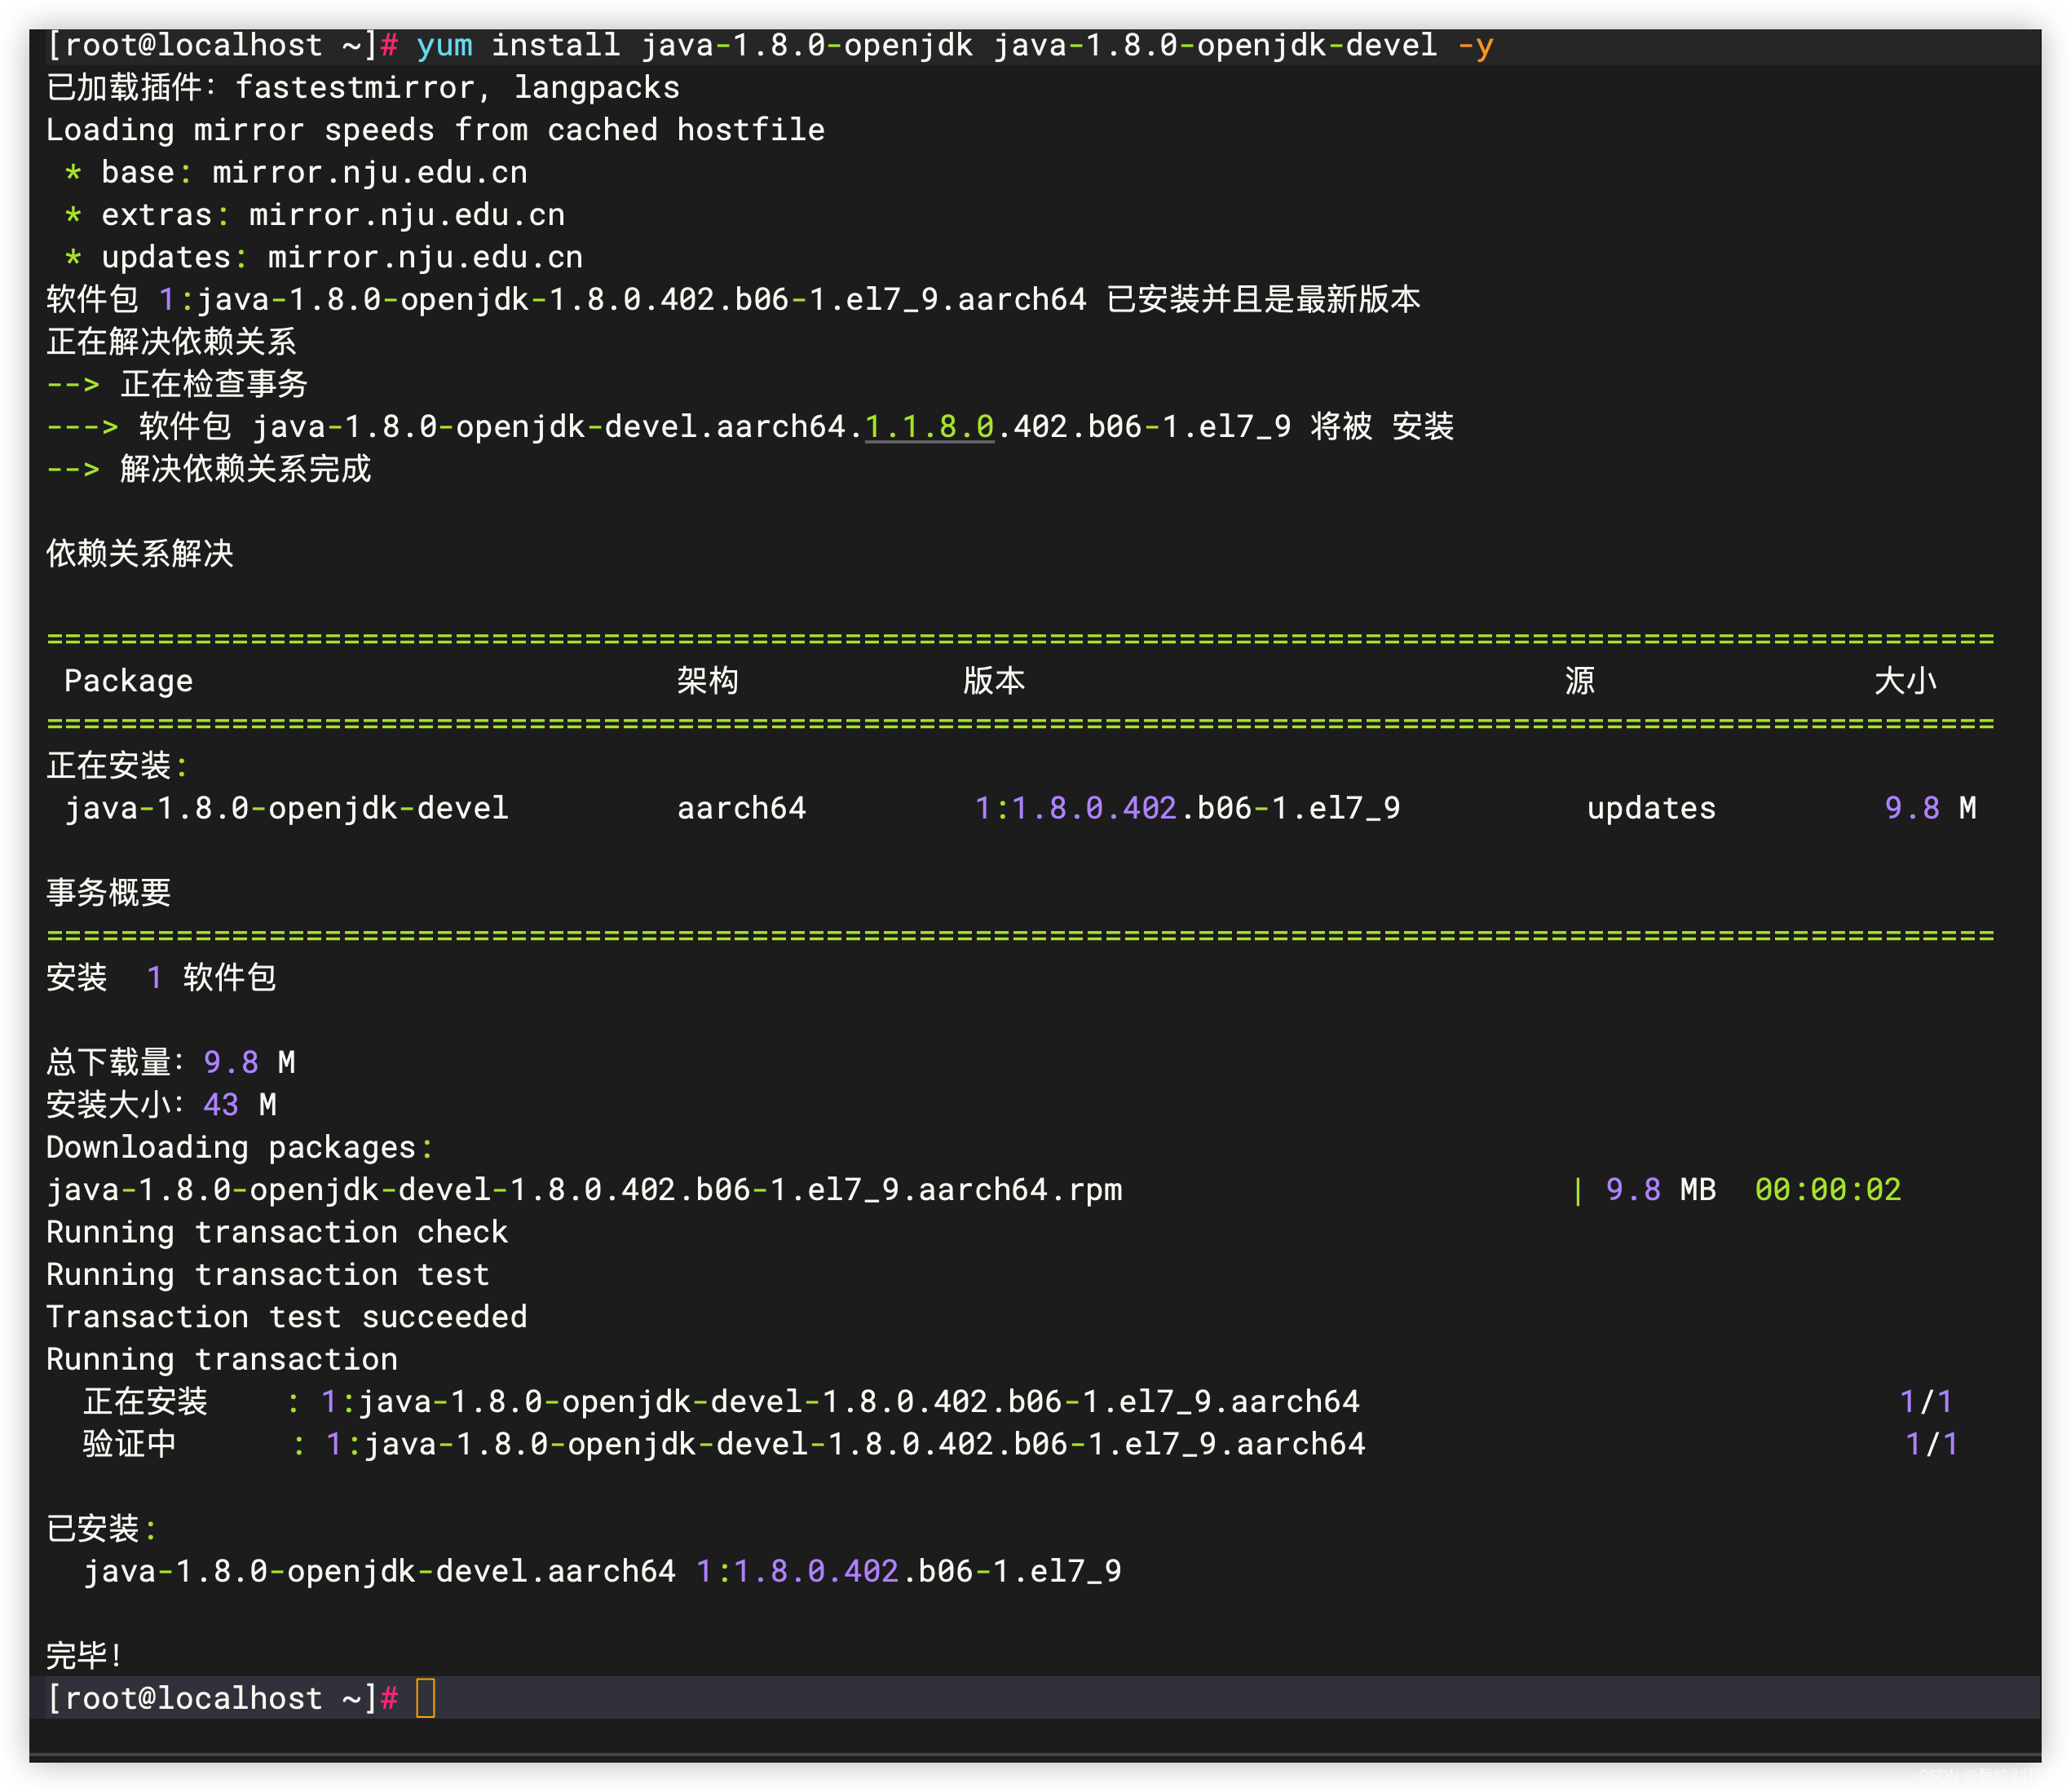The width and height of the screenshot is (2071, 1792).
Task: Click the 架构 column header
Action: point(708,681)
